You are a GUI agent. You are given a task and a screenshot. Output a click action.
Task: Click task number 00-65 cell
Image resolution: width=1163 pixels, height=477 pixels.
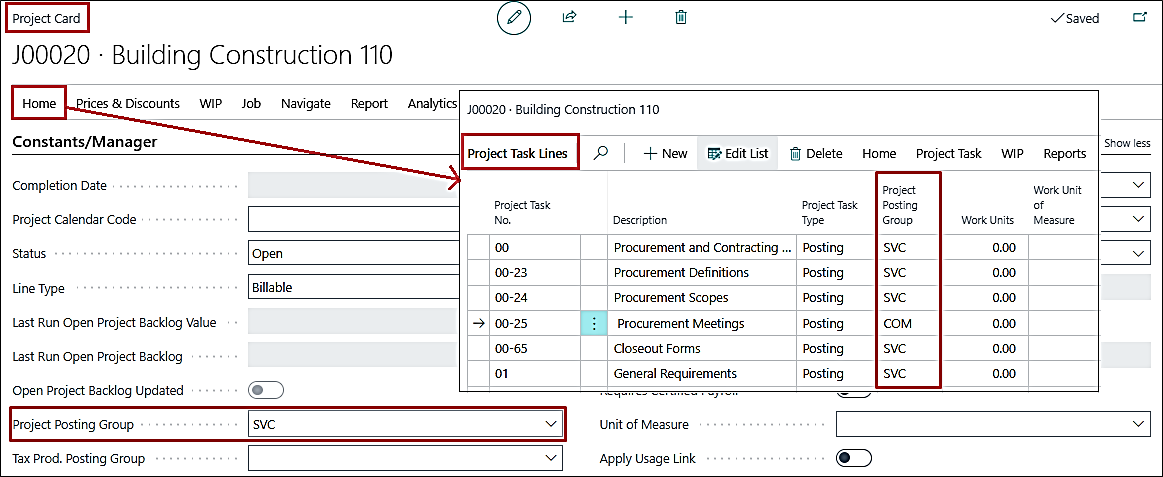(x=534, y=348)
